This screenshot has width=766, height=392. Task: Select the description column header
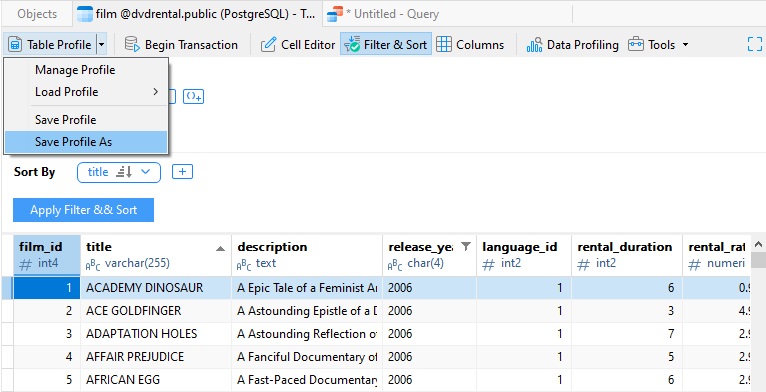point(307,255)
